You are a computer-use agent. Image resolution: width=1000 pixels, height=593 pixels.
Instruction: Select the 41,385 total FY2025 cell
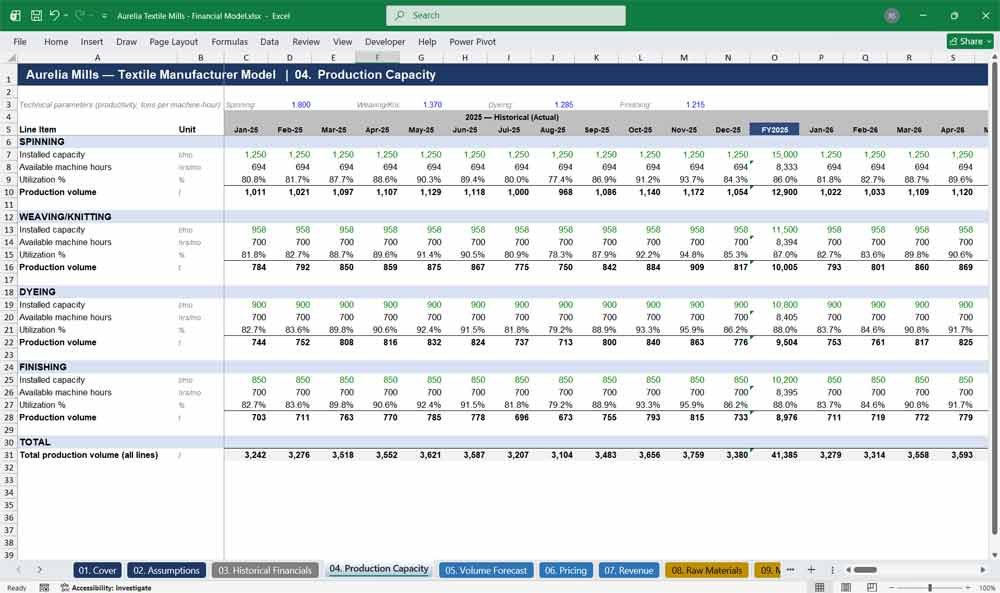[x=774, y=455]
